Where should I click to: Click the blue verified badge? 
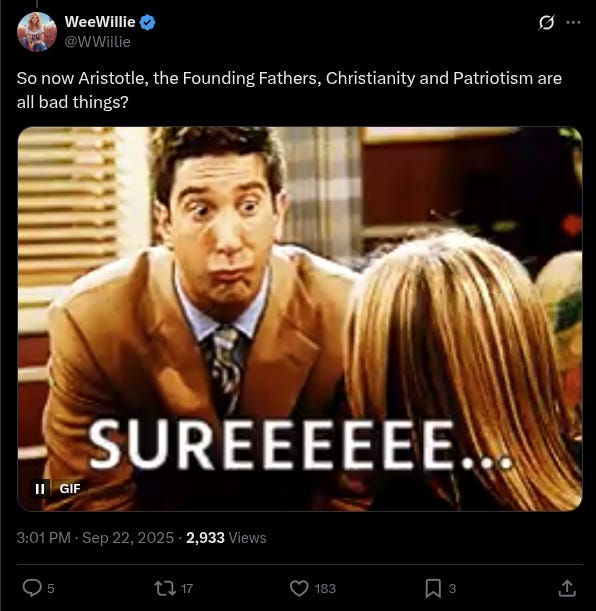148,22
